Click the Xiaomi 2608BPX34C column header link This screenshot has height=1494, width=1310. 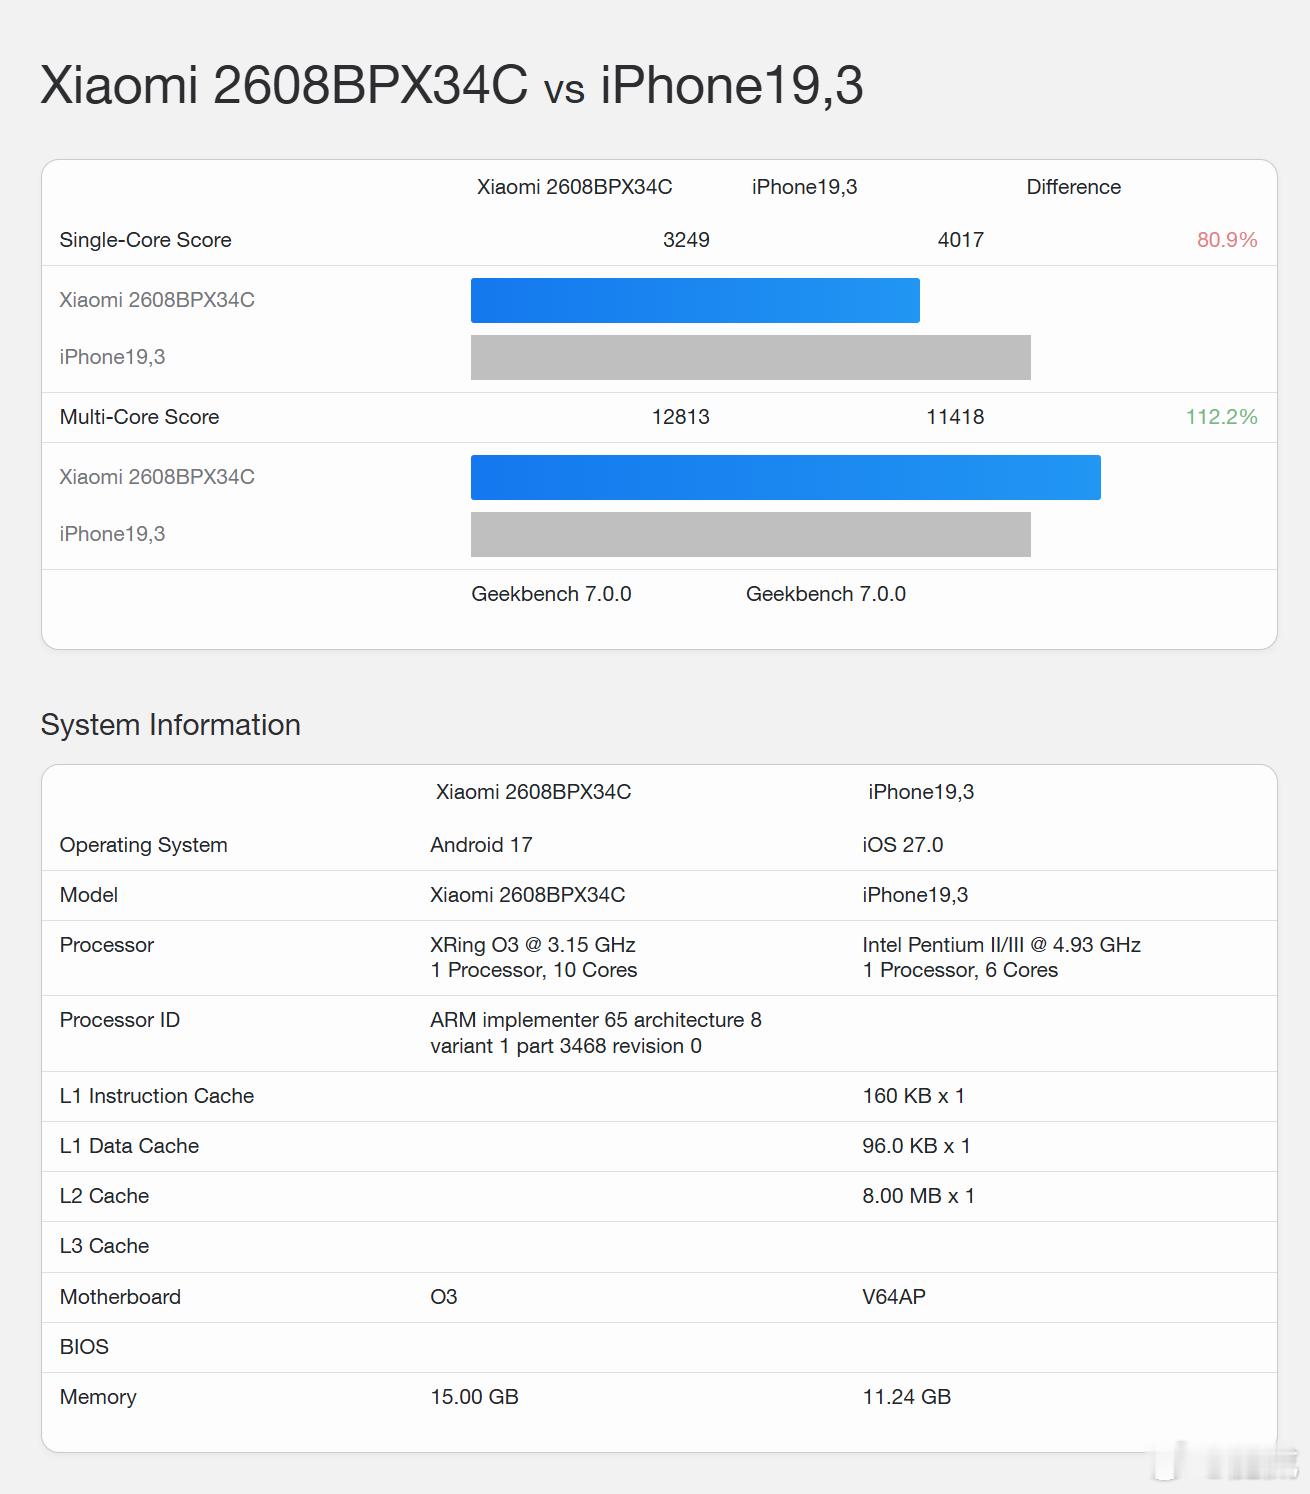[574, 187]
